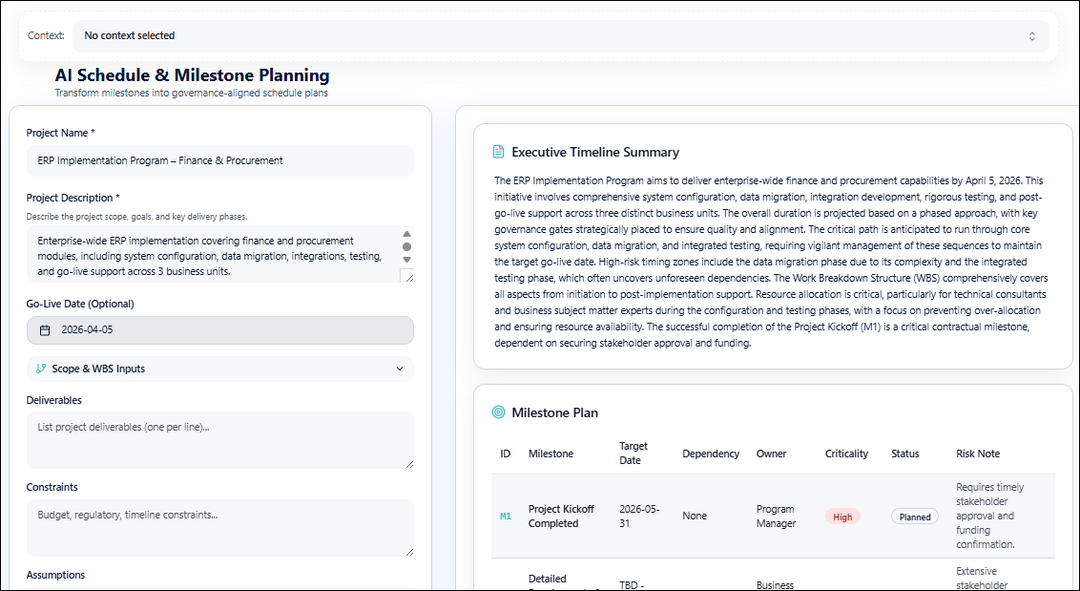Edit the Project Name field
Image resolution: width=1080 pixels, height=591 pixels.
tap(220, 160)
